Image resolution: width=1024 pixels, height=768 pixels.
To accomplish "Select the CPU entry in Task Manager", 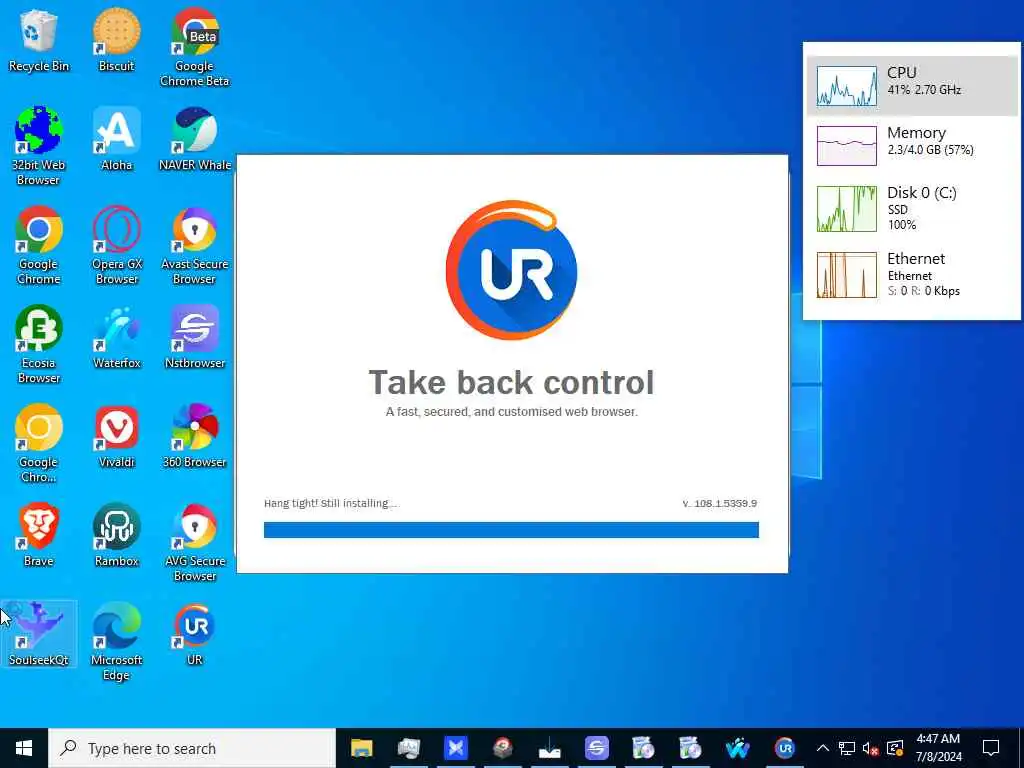I will [912, 86].
